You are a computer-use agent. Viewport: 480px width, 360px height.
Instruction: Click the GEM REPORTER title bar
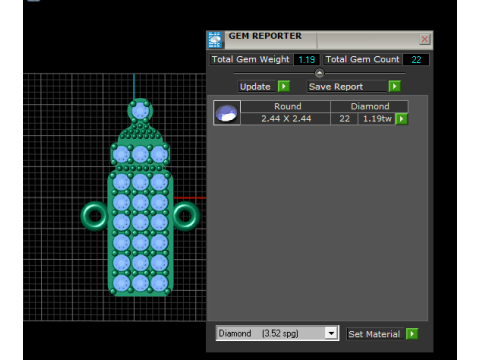coord(320,40)
